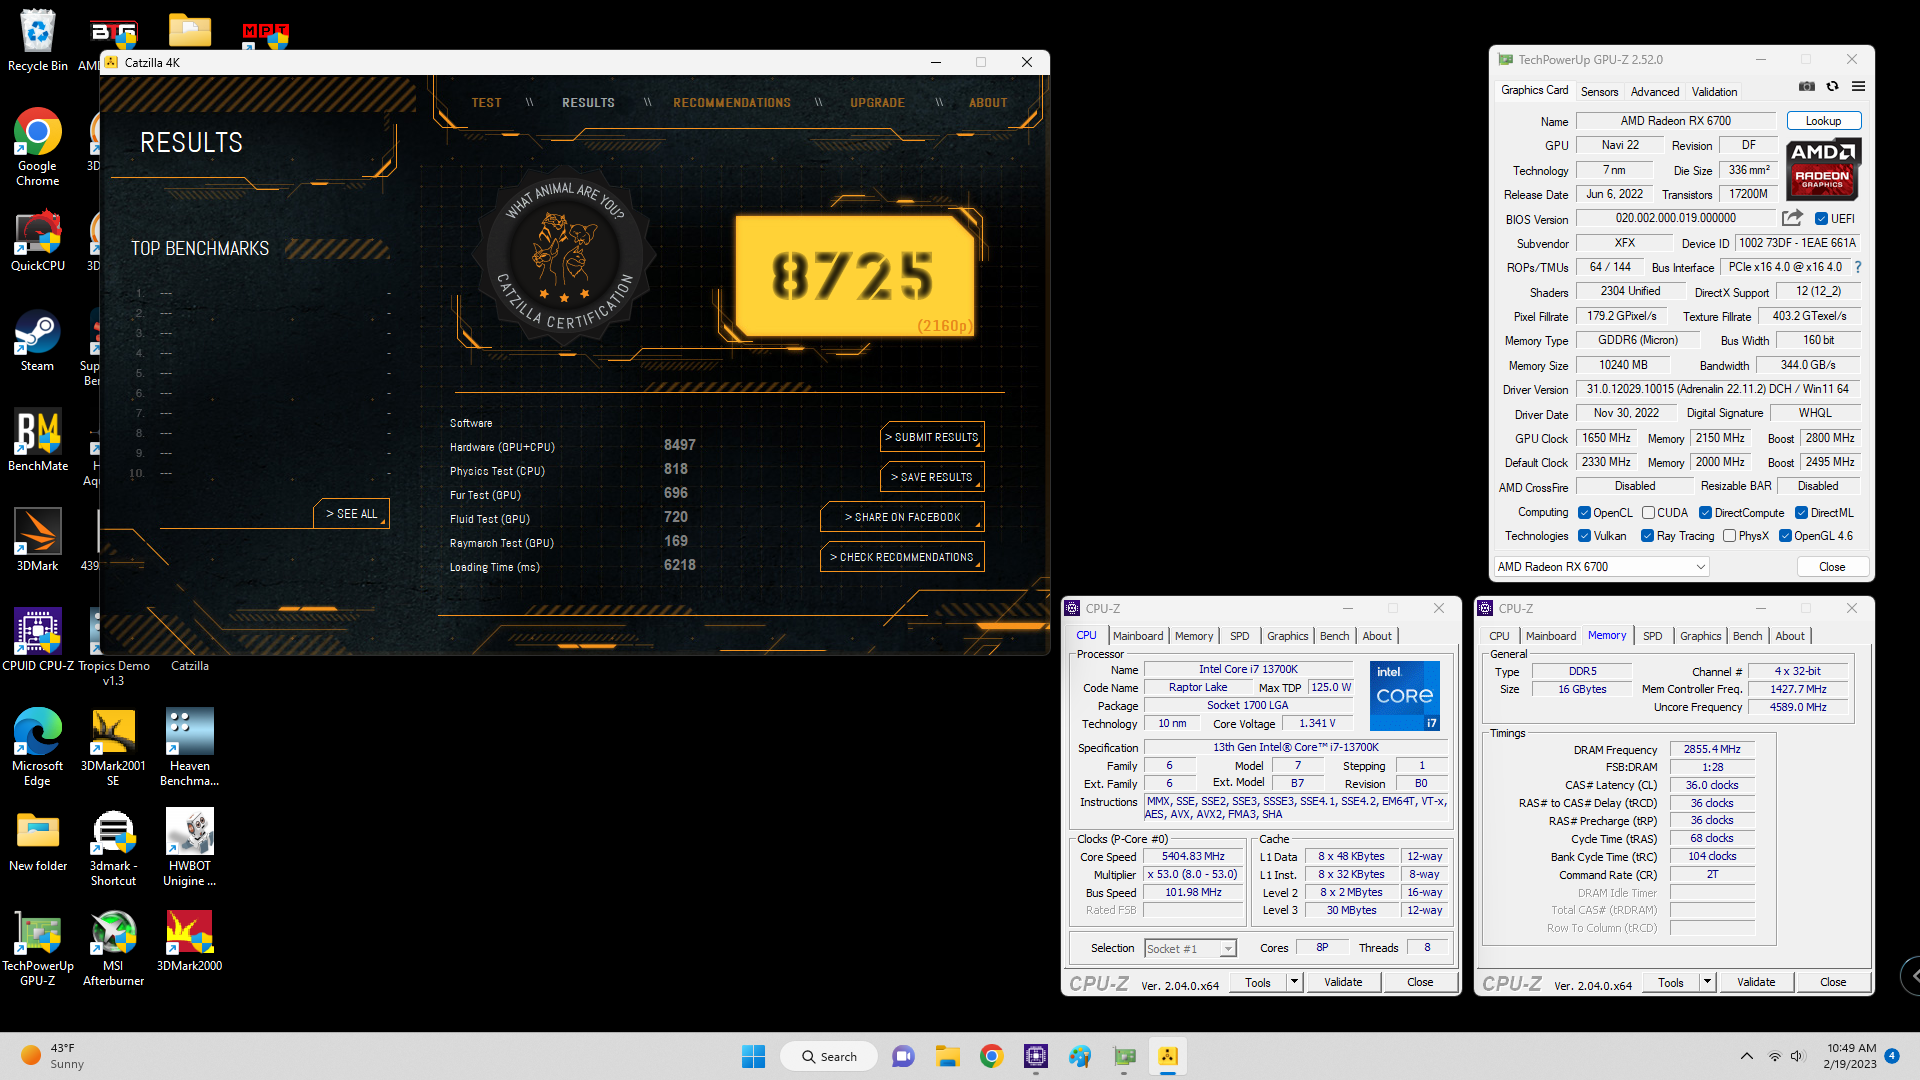This screenshot has height=1080, width=1920.
Task: Click the taskbar Search box
Action: click(x=830, y=1056)
